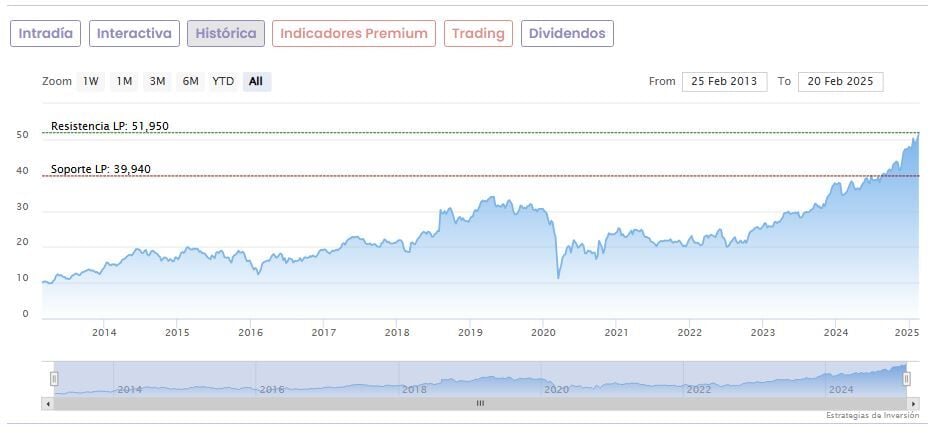Open the Interactiva tab
The width and height of the screenshot is (939, 433).
(134, 33)
